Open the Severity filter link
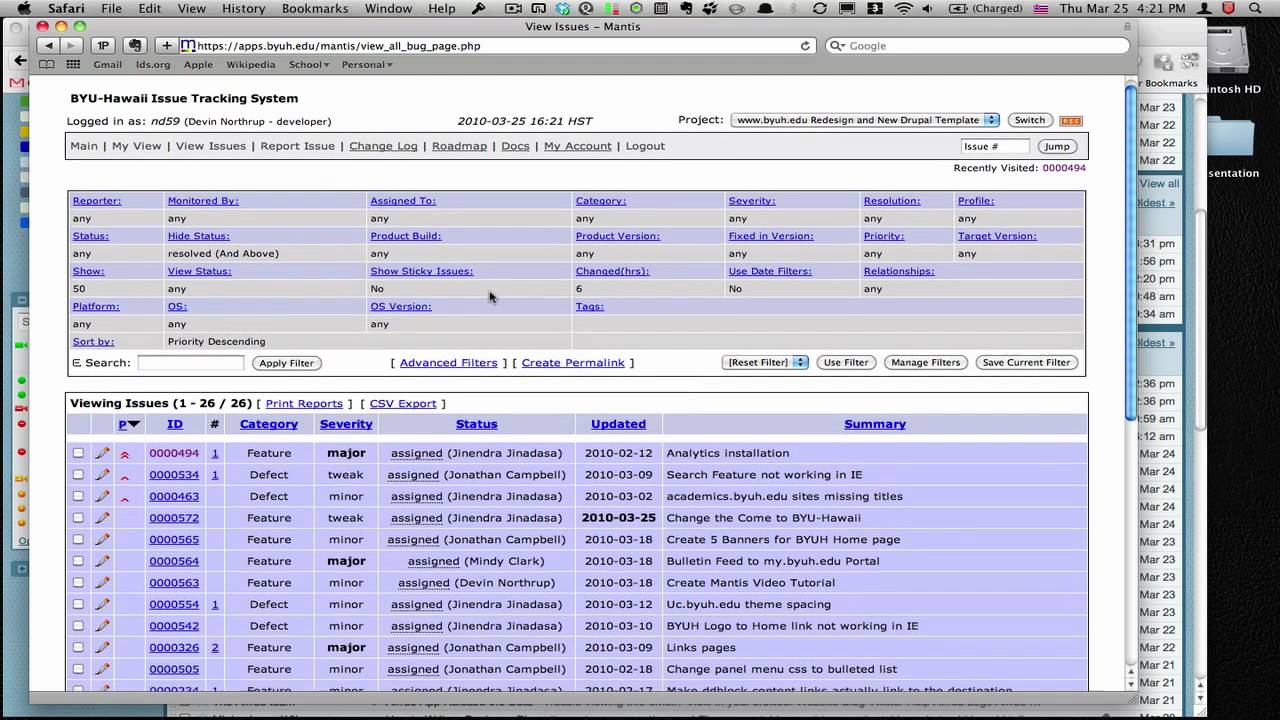This screenshot has width=1280, height=720. click(x=752, y=201)
